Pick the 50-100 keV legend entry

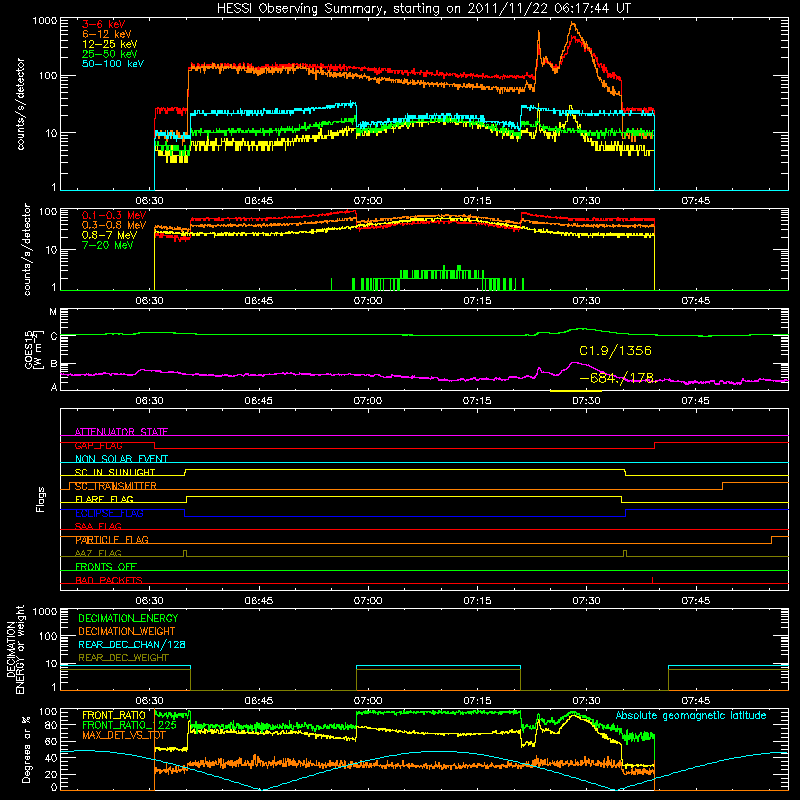coord(113,64)
